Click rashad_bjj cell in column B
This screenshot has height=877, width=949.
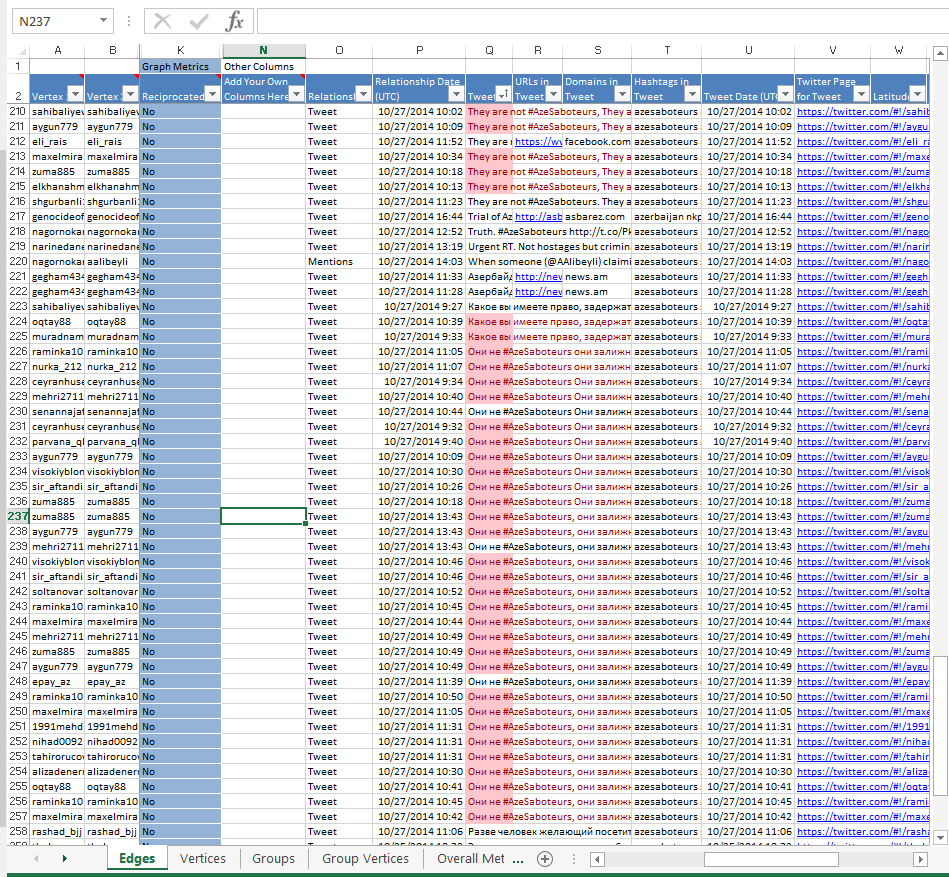(112, 832)
